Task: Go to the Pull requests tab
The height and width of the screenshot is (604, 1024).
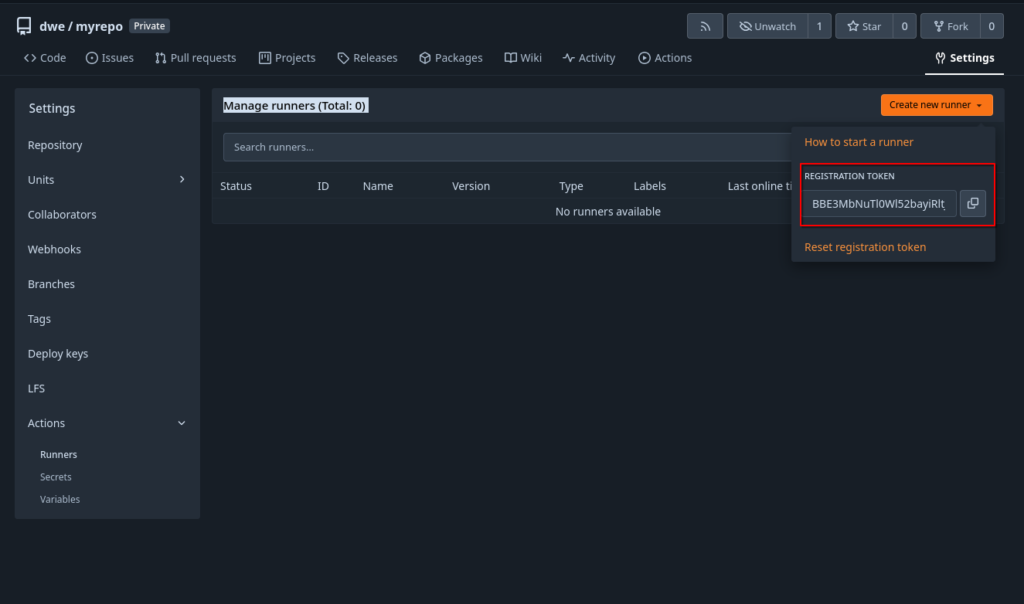Action: tap(195, 58)
